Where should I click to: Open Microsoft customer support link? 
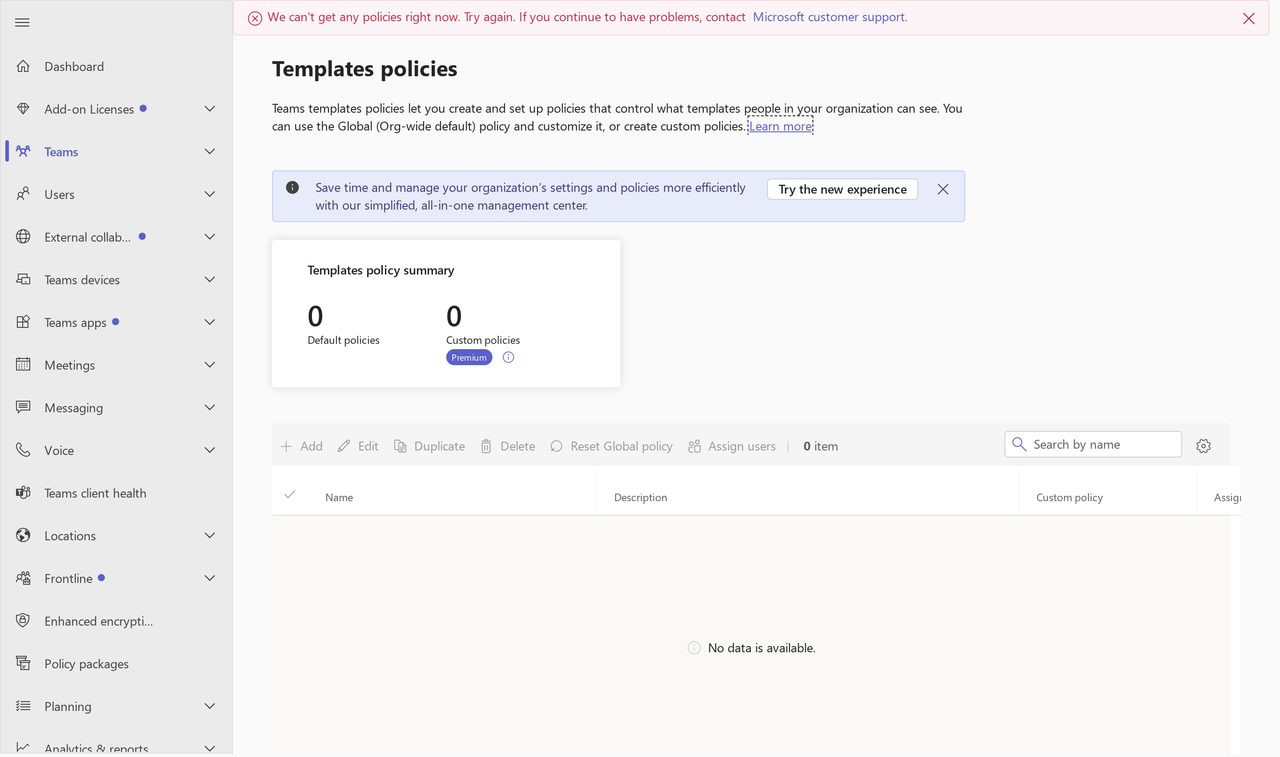click(x=830, y=17)
